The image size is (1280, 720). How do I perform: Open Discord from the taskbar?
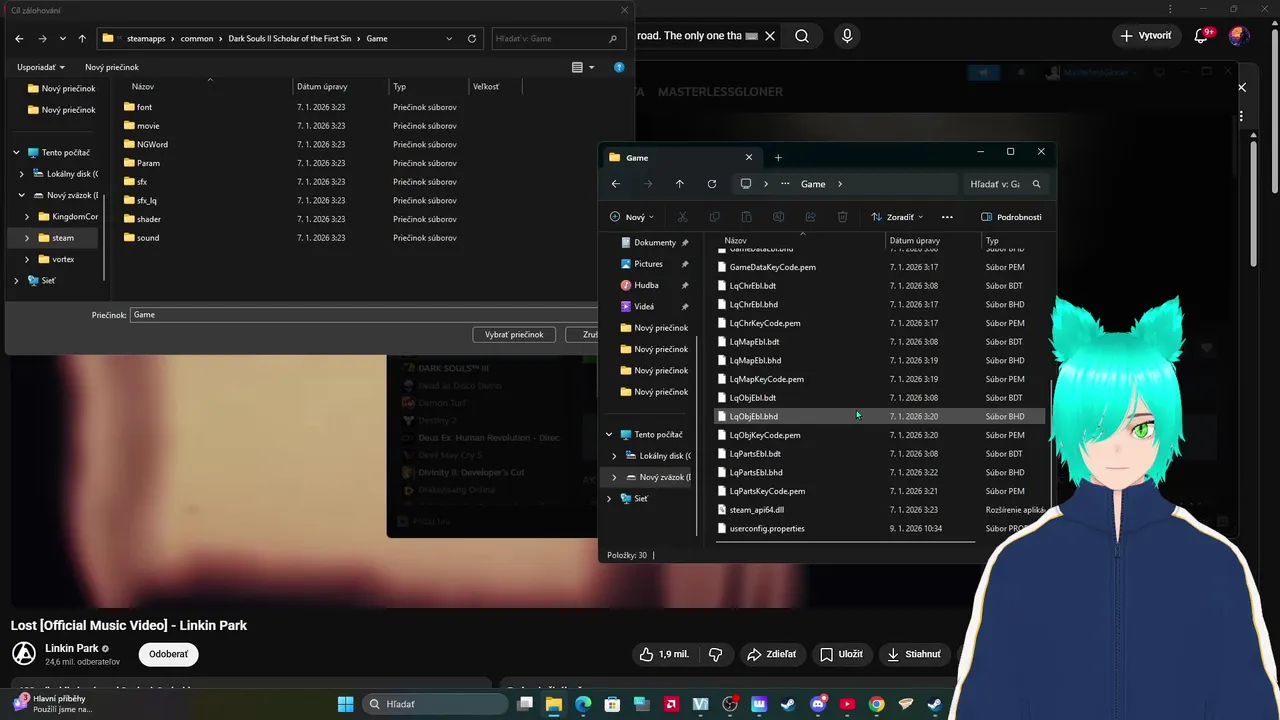(x=818, y=704)
